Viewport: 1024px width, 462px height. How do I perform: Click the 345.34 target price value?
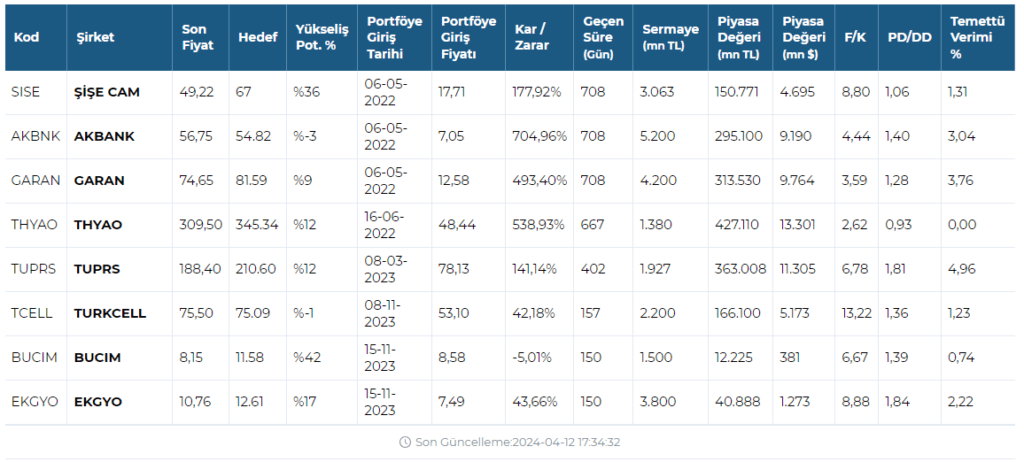click(257, 225)
